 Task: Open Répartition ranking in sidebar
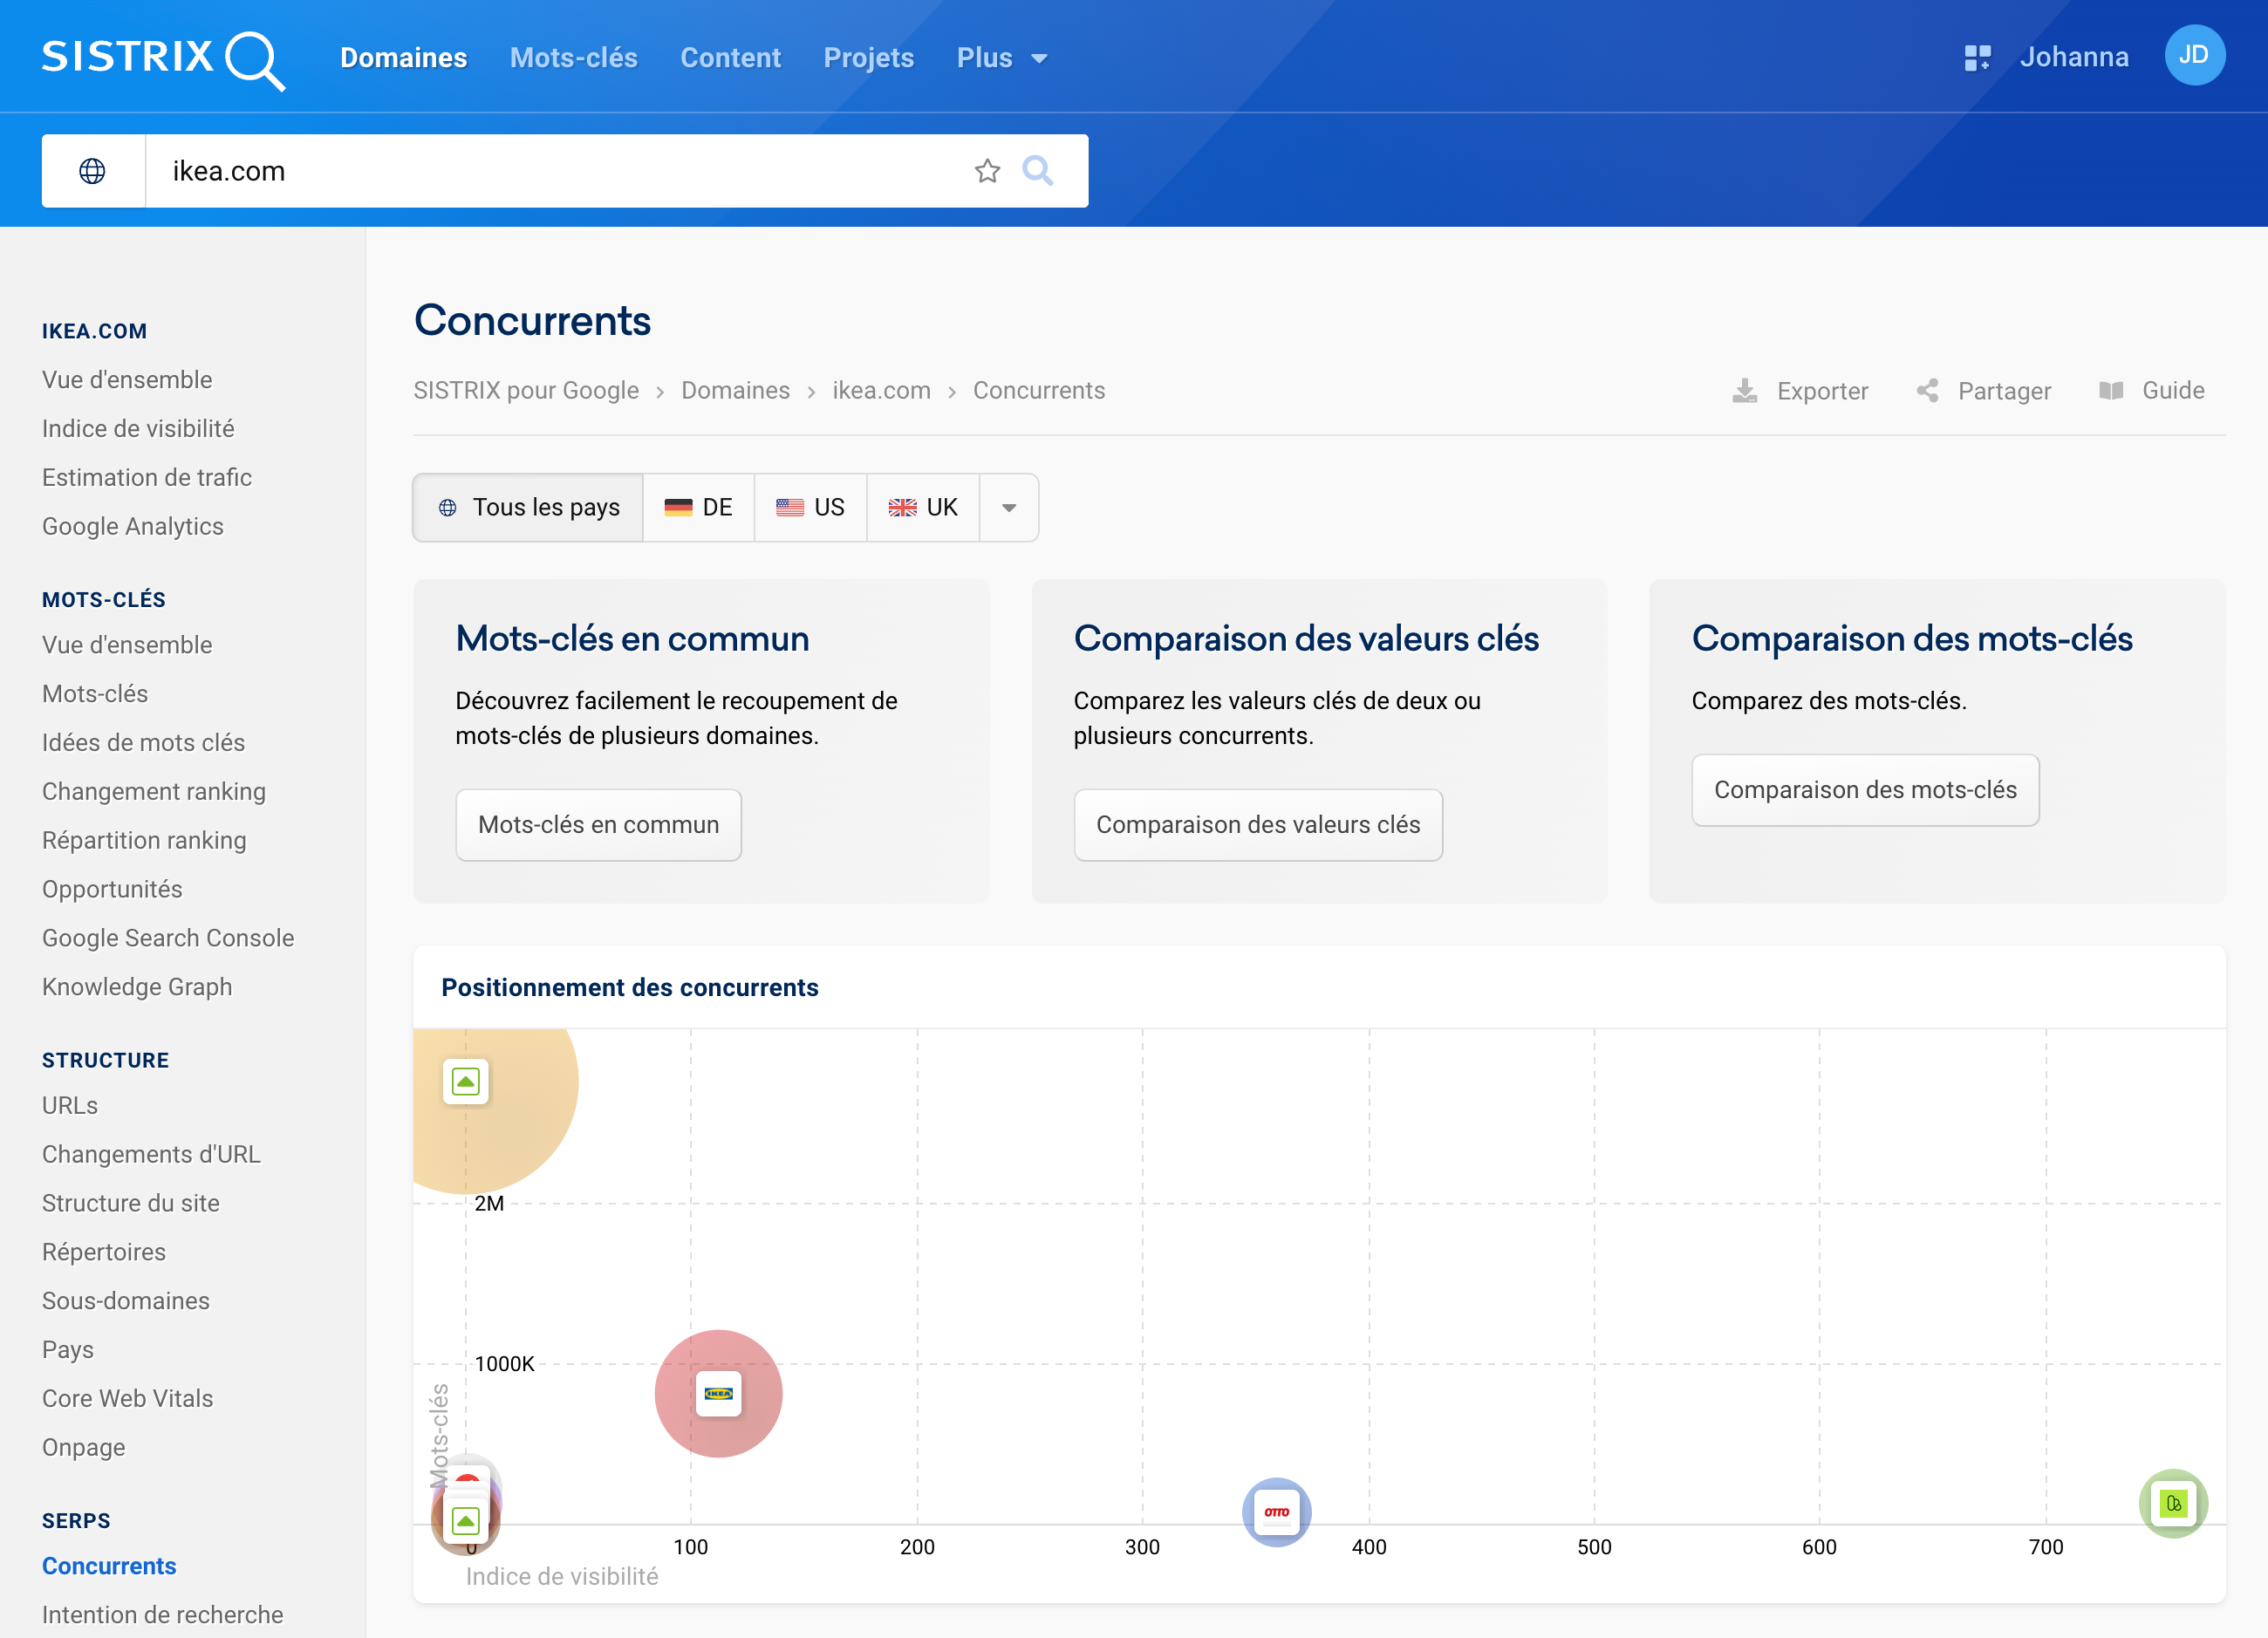pos(144,841)
